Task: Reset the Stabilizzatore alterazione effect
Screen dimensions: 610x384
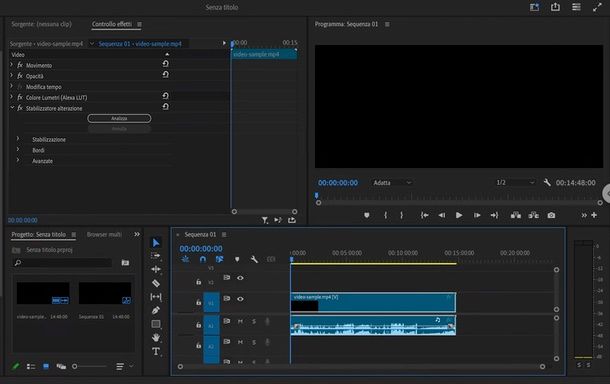Action: coord(165,107)
